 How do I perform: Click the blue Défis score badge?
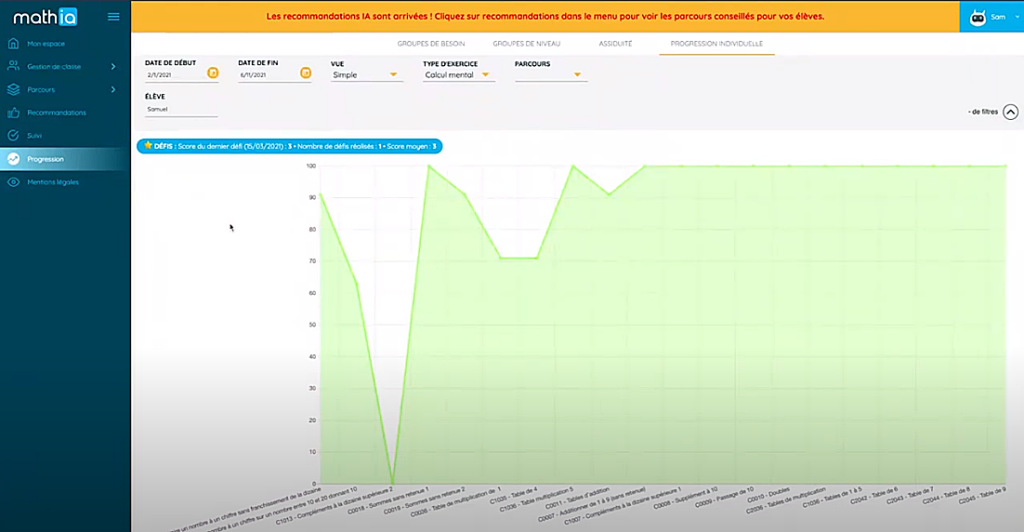290,146
